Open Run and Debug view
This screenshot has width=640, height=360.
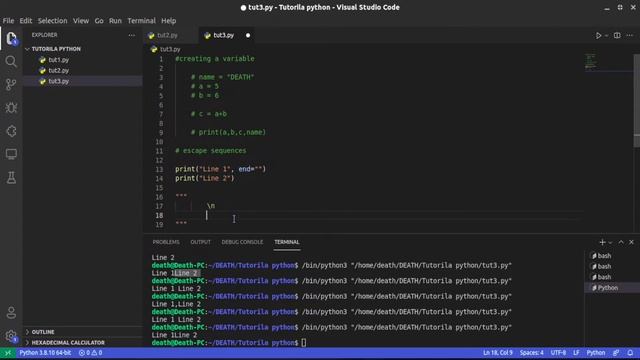coord(11,108)
